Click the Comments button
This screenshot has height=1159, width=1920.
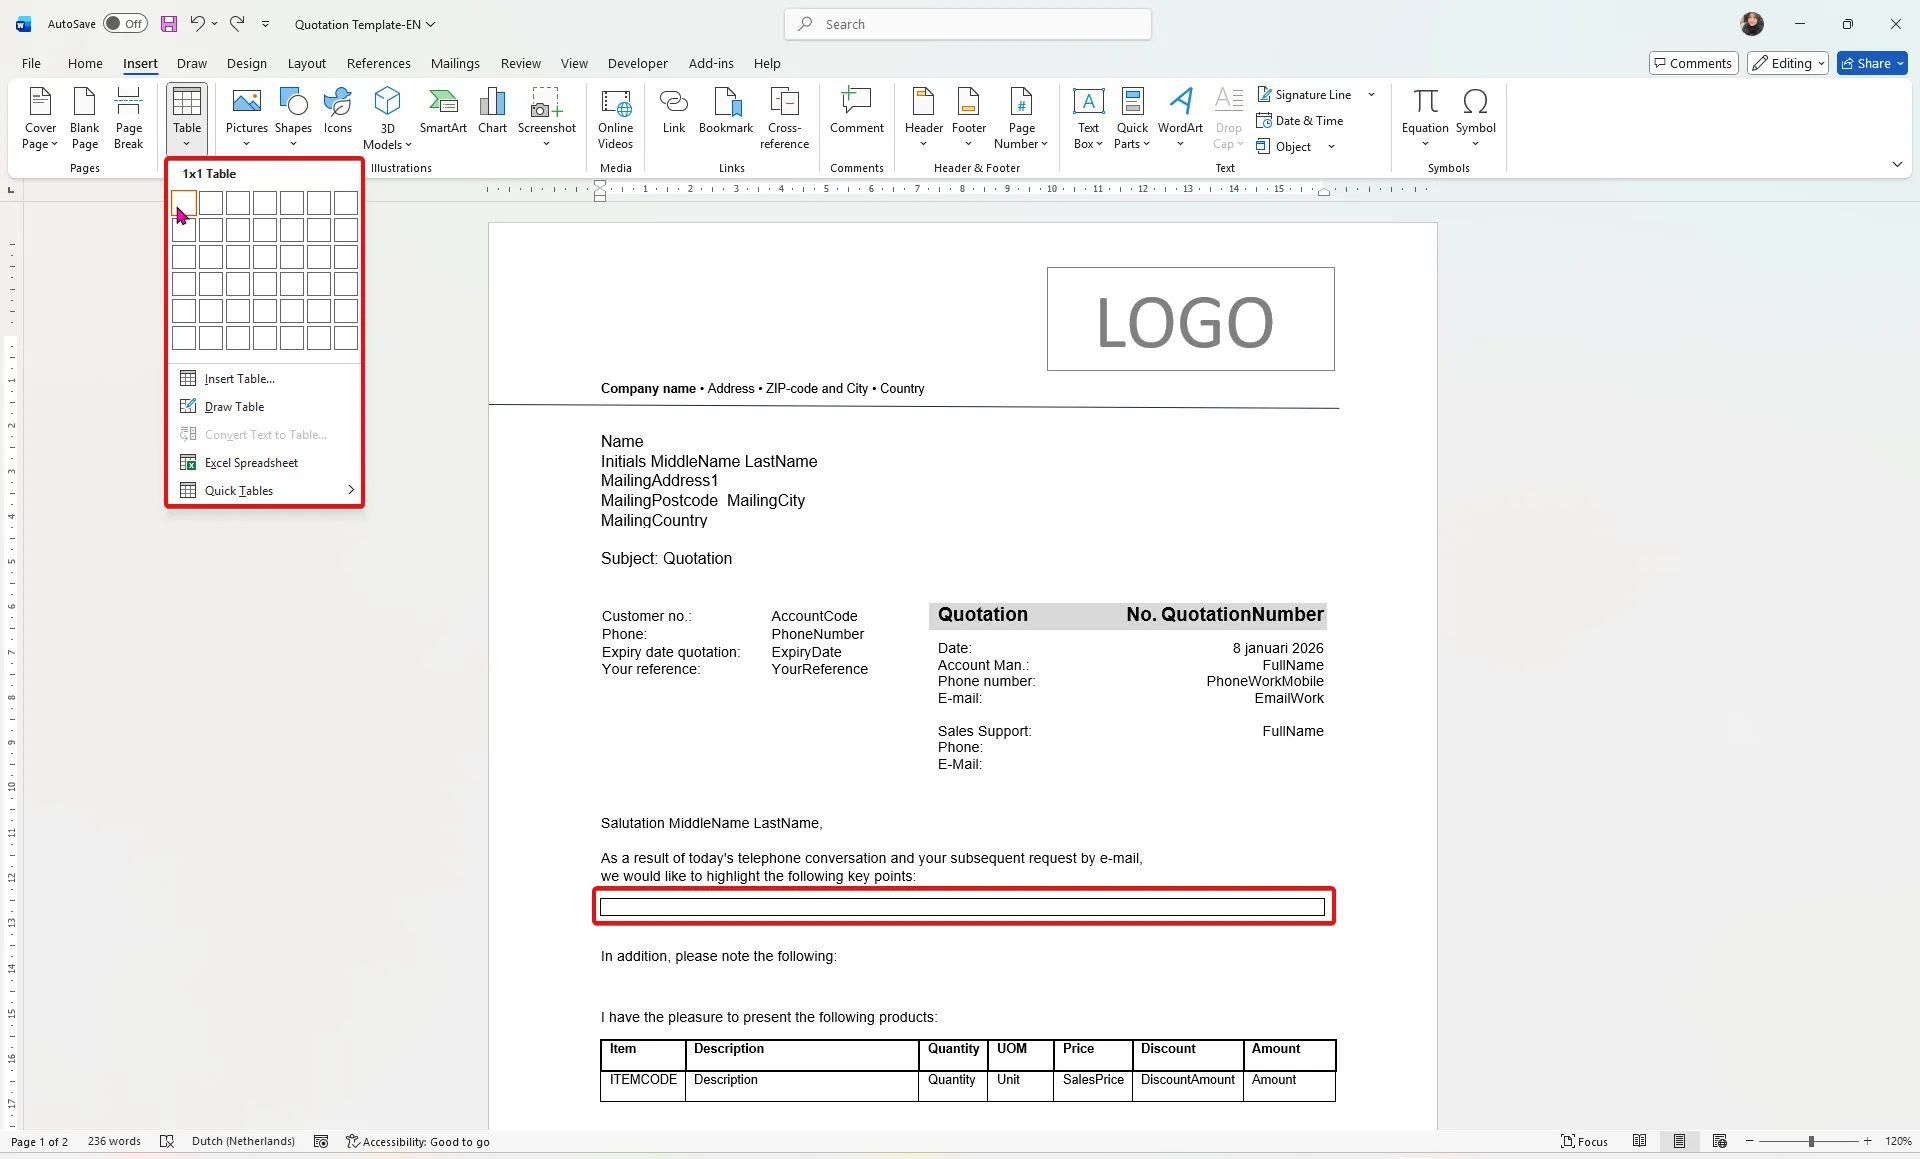(x=1693, y=63)
